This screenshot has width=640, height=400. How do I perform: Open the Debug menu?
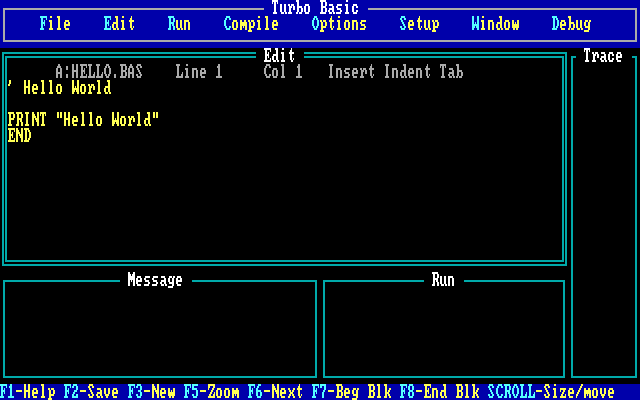571,24
